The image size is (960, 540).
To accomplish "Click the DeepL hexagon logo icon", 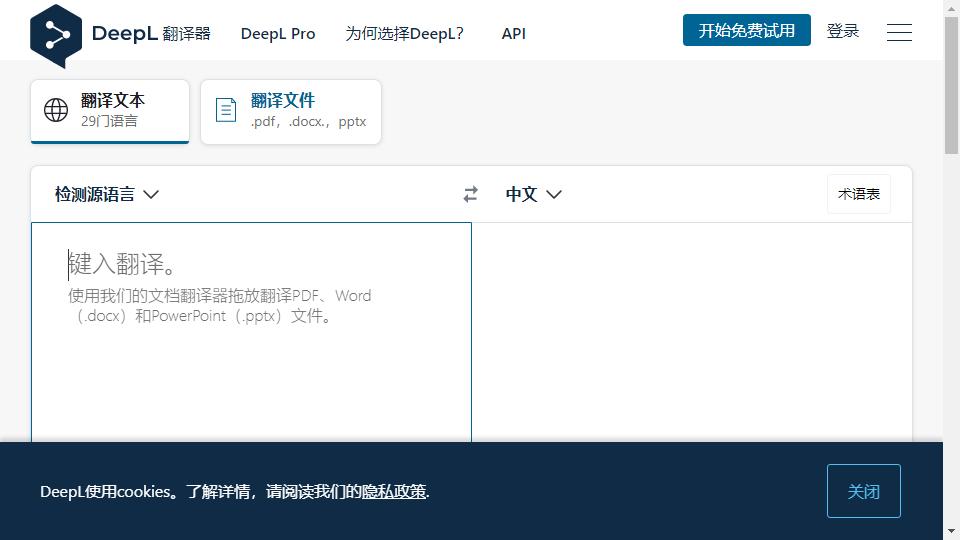I will [x=56, y=36].
